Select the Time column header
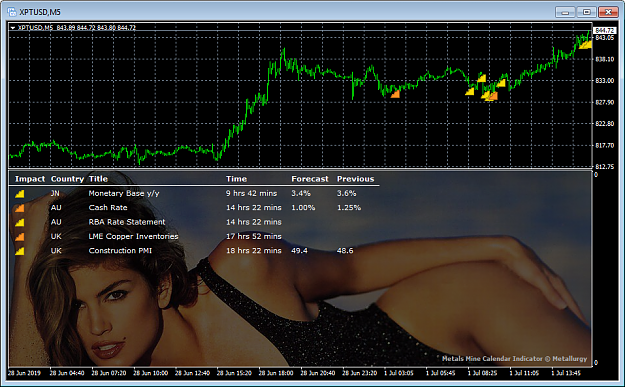This screenshot has width=625, height=387. [x=236, y=179]
